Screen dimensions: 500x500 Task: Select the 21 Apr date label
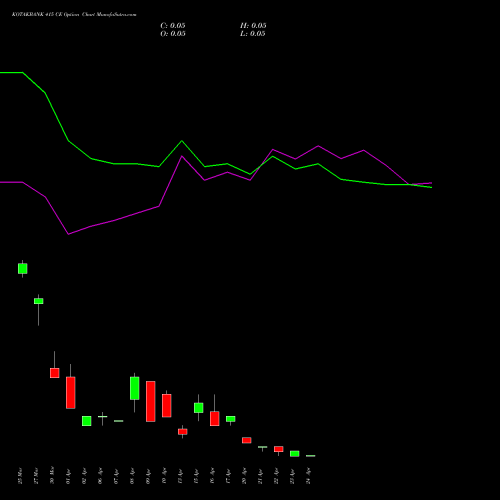click(260, 476)
